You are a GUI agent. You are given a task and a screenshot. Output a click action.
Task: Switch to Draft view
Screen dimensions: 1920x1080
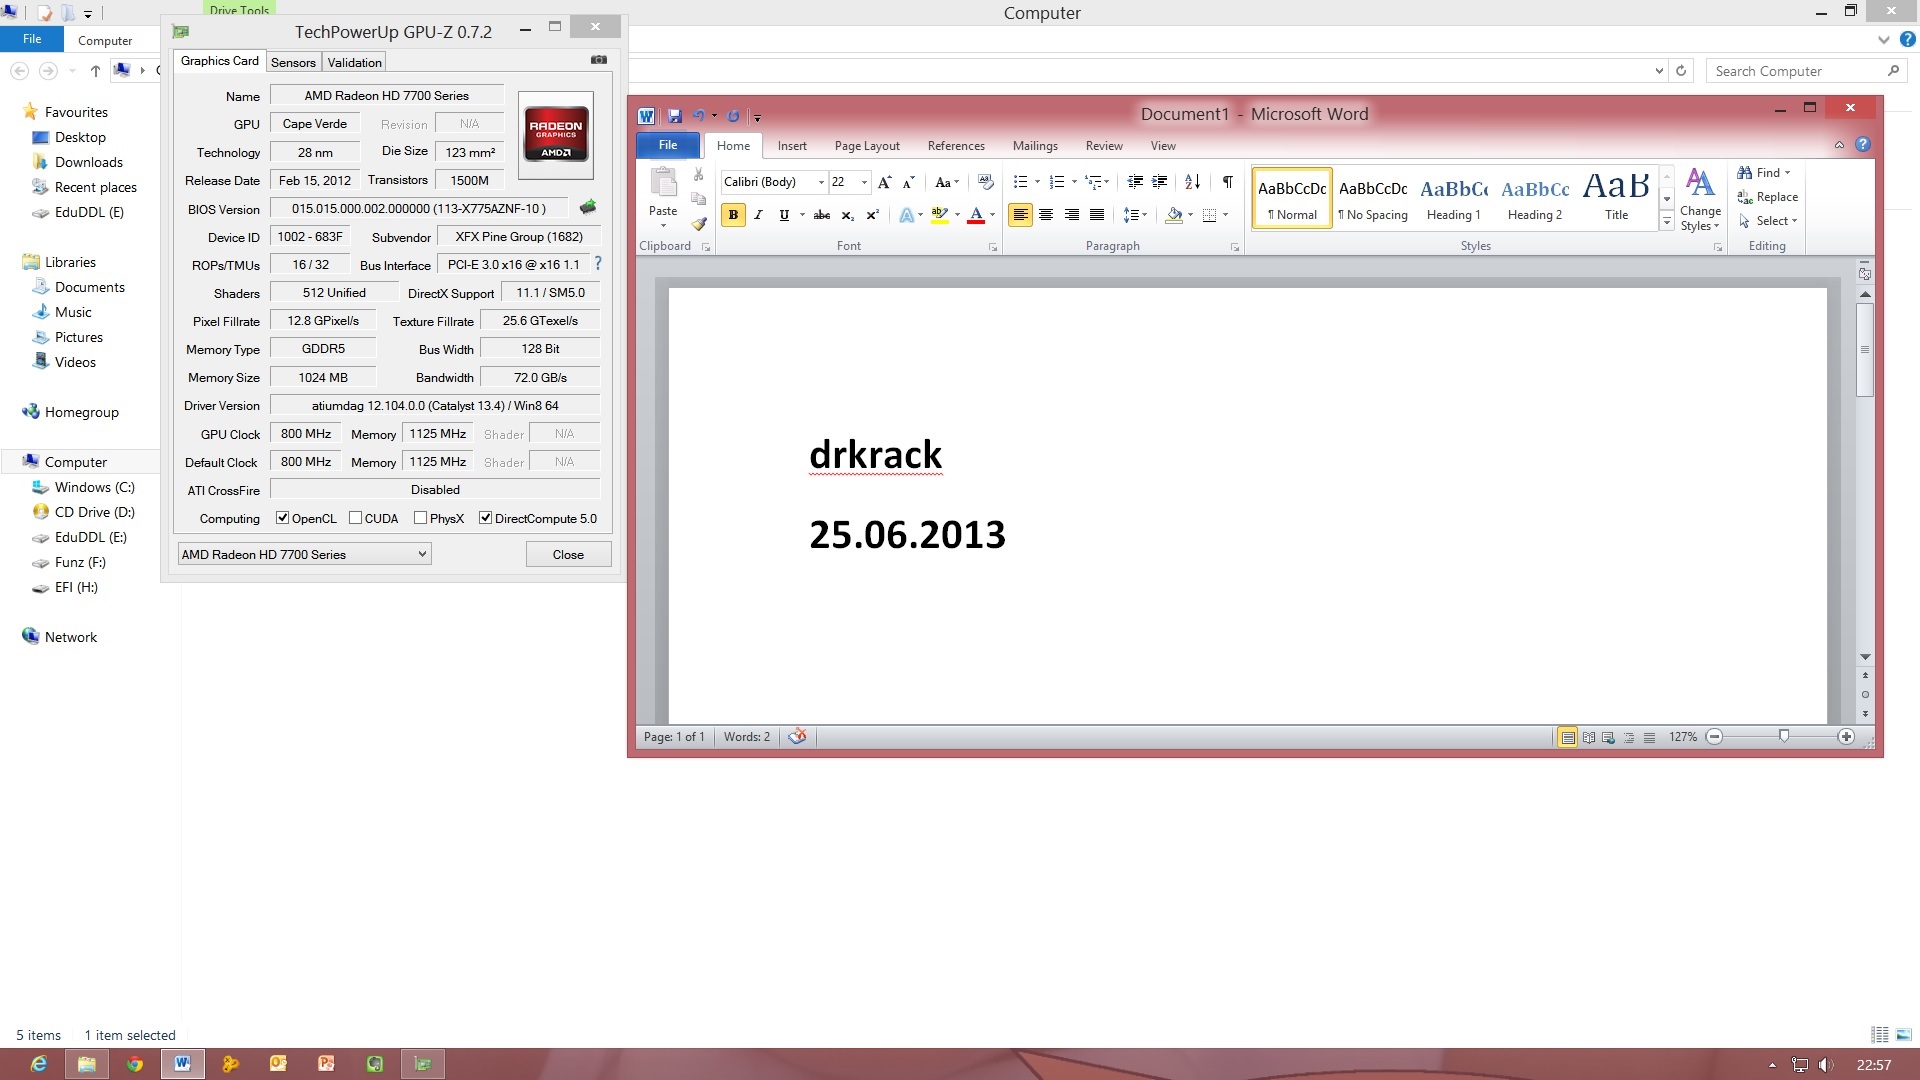pyautogui.click(x=1649, y=738)
